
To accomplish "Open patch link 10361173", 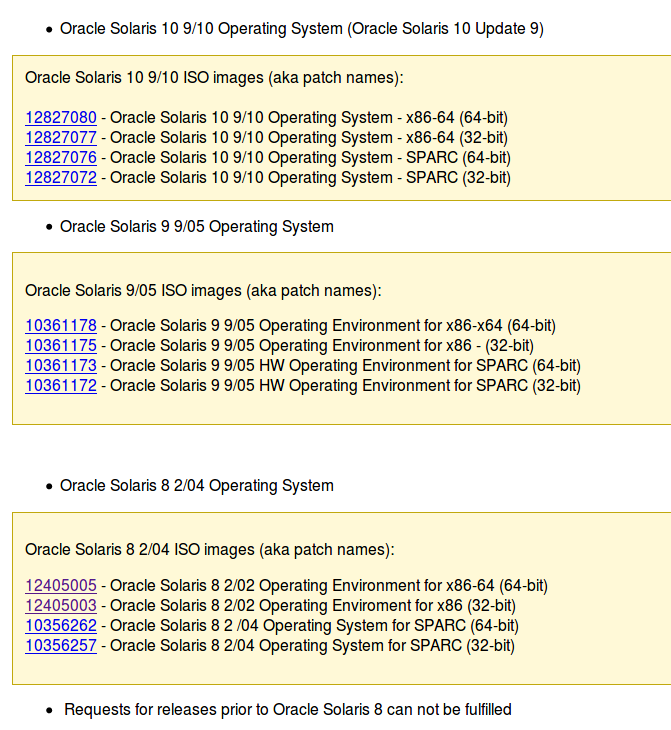I will coord(61,365).
